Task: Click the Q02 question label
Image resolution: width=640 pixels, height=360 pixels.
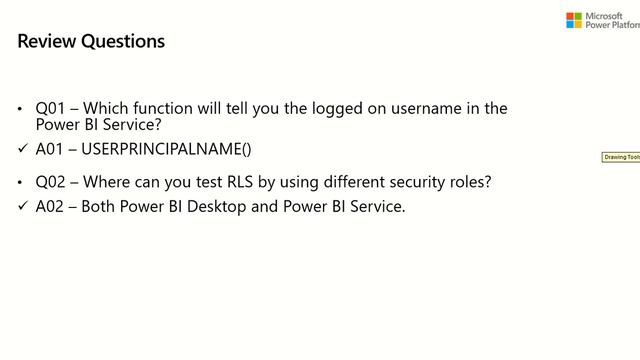Action: point(50,182)
